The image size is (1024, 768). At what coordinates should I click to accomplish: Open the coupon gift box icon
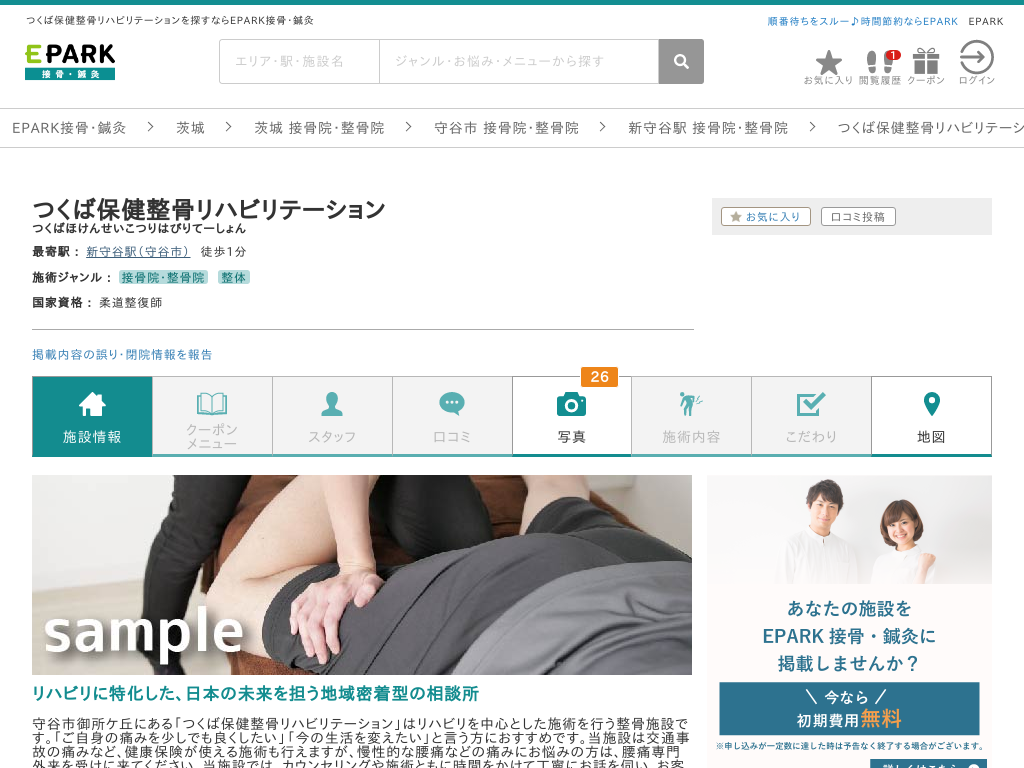pos(926,67)
